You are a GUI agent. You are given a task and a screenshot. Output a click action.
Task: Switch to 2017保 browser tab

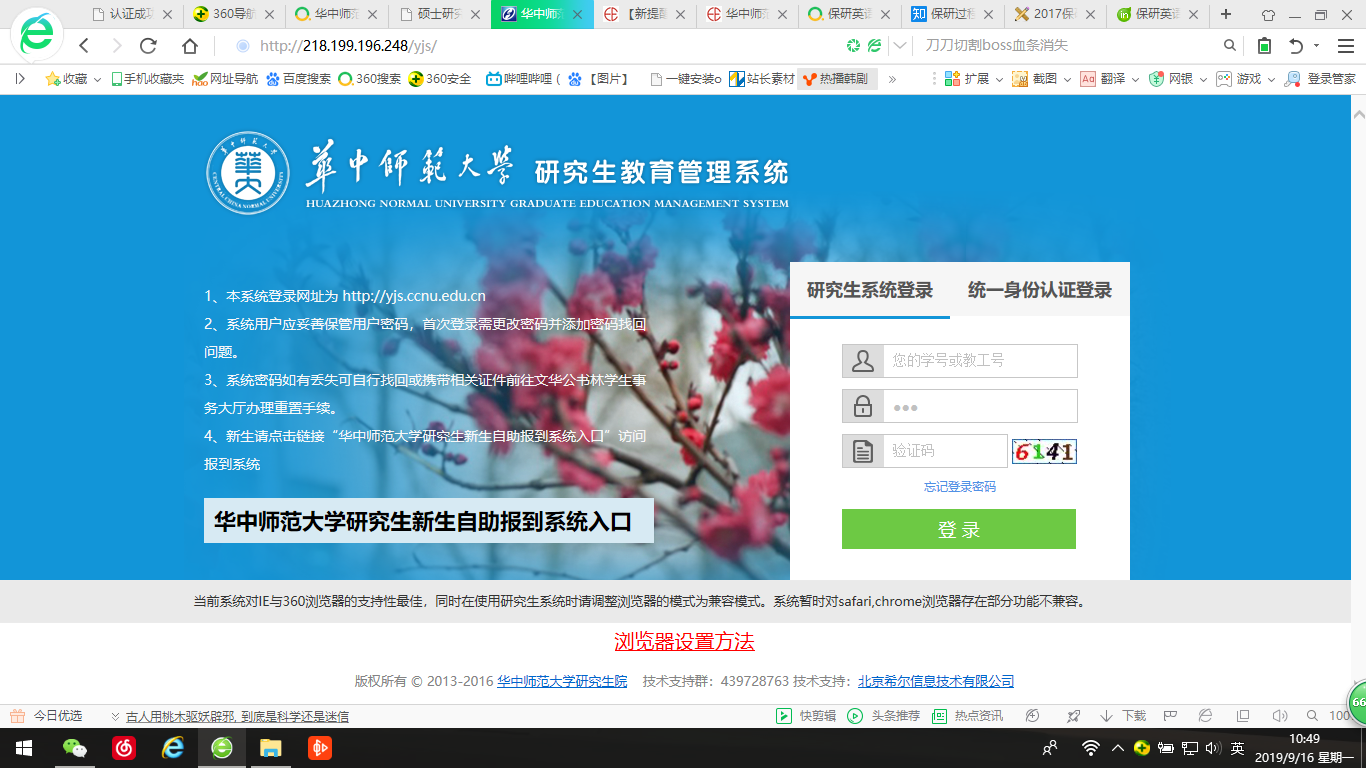[1052, 14]
